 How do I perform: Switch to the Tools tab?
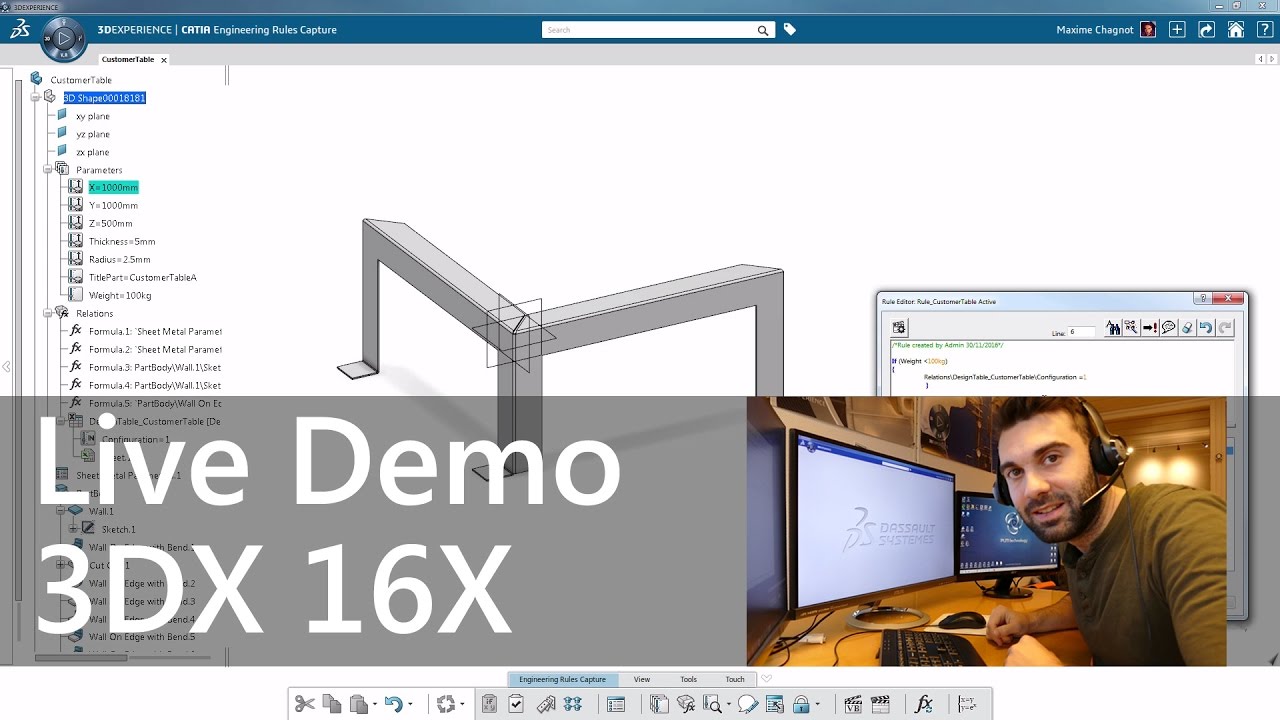click(x=689, y=679)
